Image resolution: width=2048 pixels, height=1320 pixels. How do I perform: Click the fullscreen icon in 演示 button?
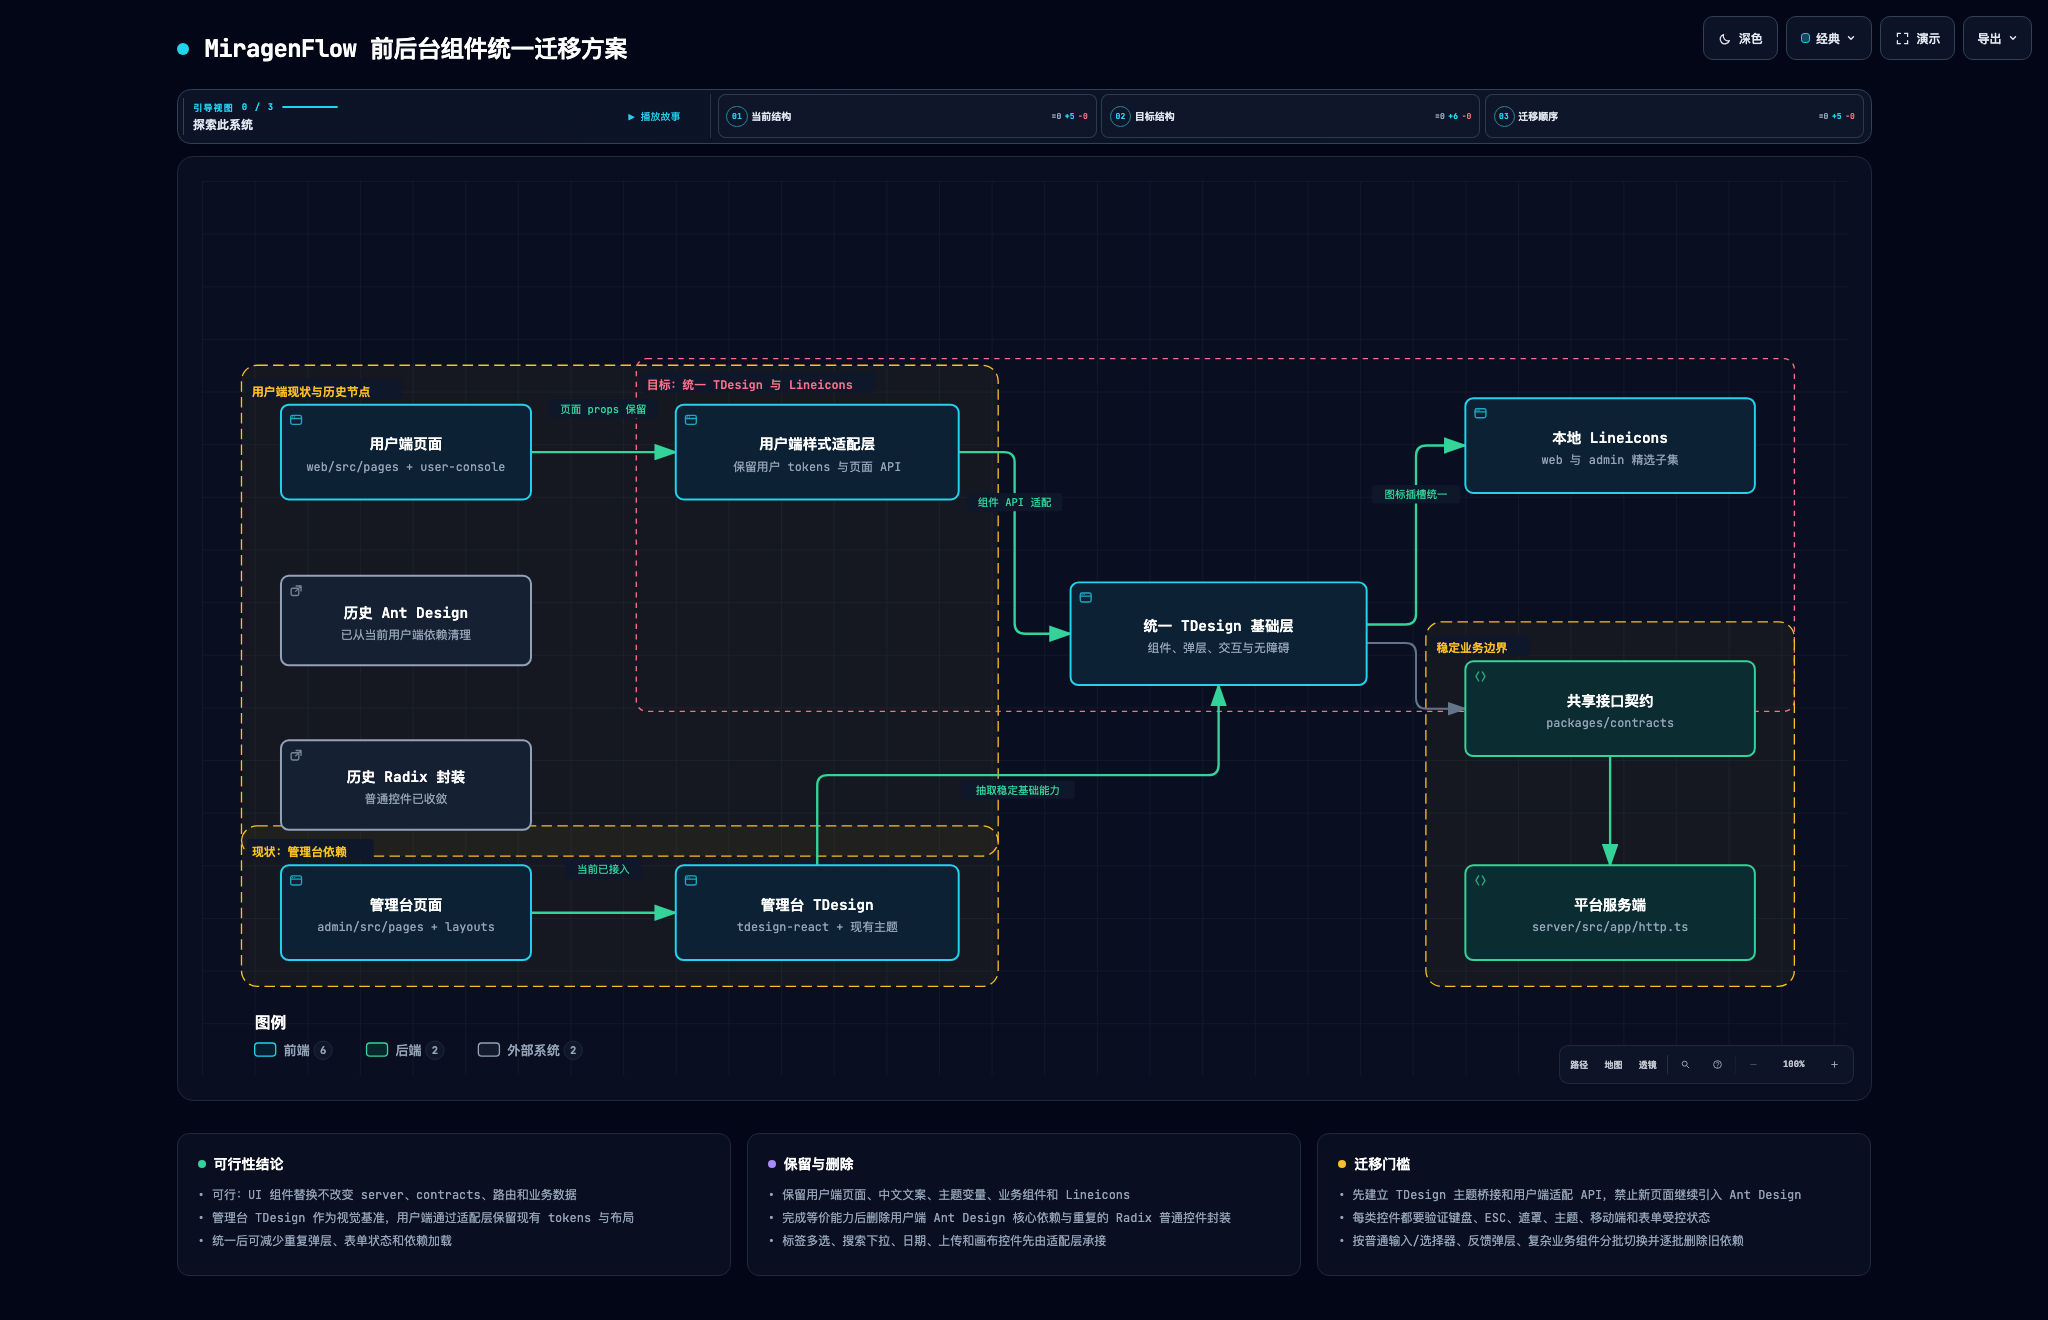coord(1902,39)
